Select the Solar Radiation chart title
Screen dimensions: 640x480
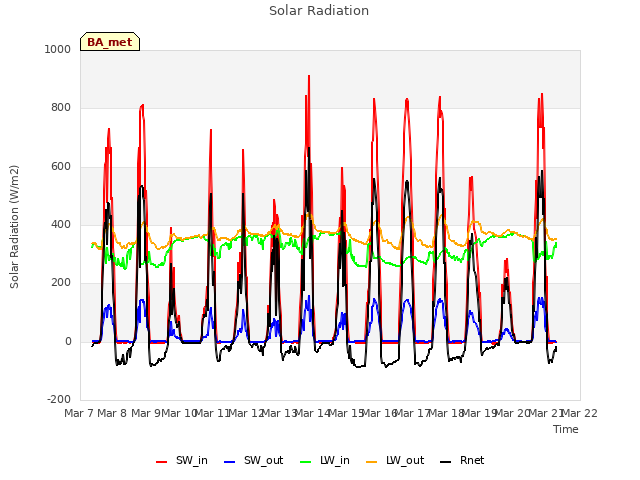tap(319, 11)
